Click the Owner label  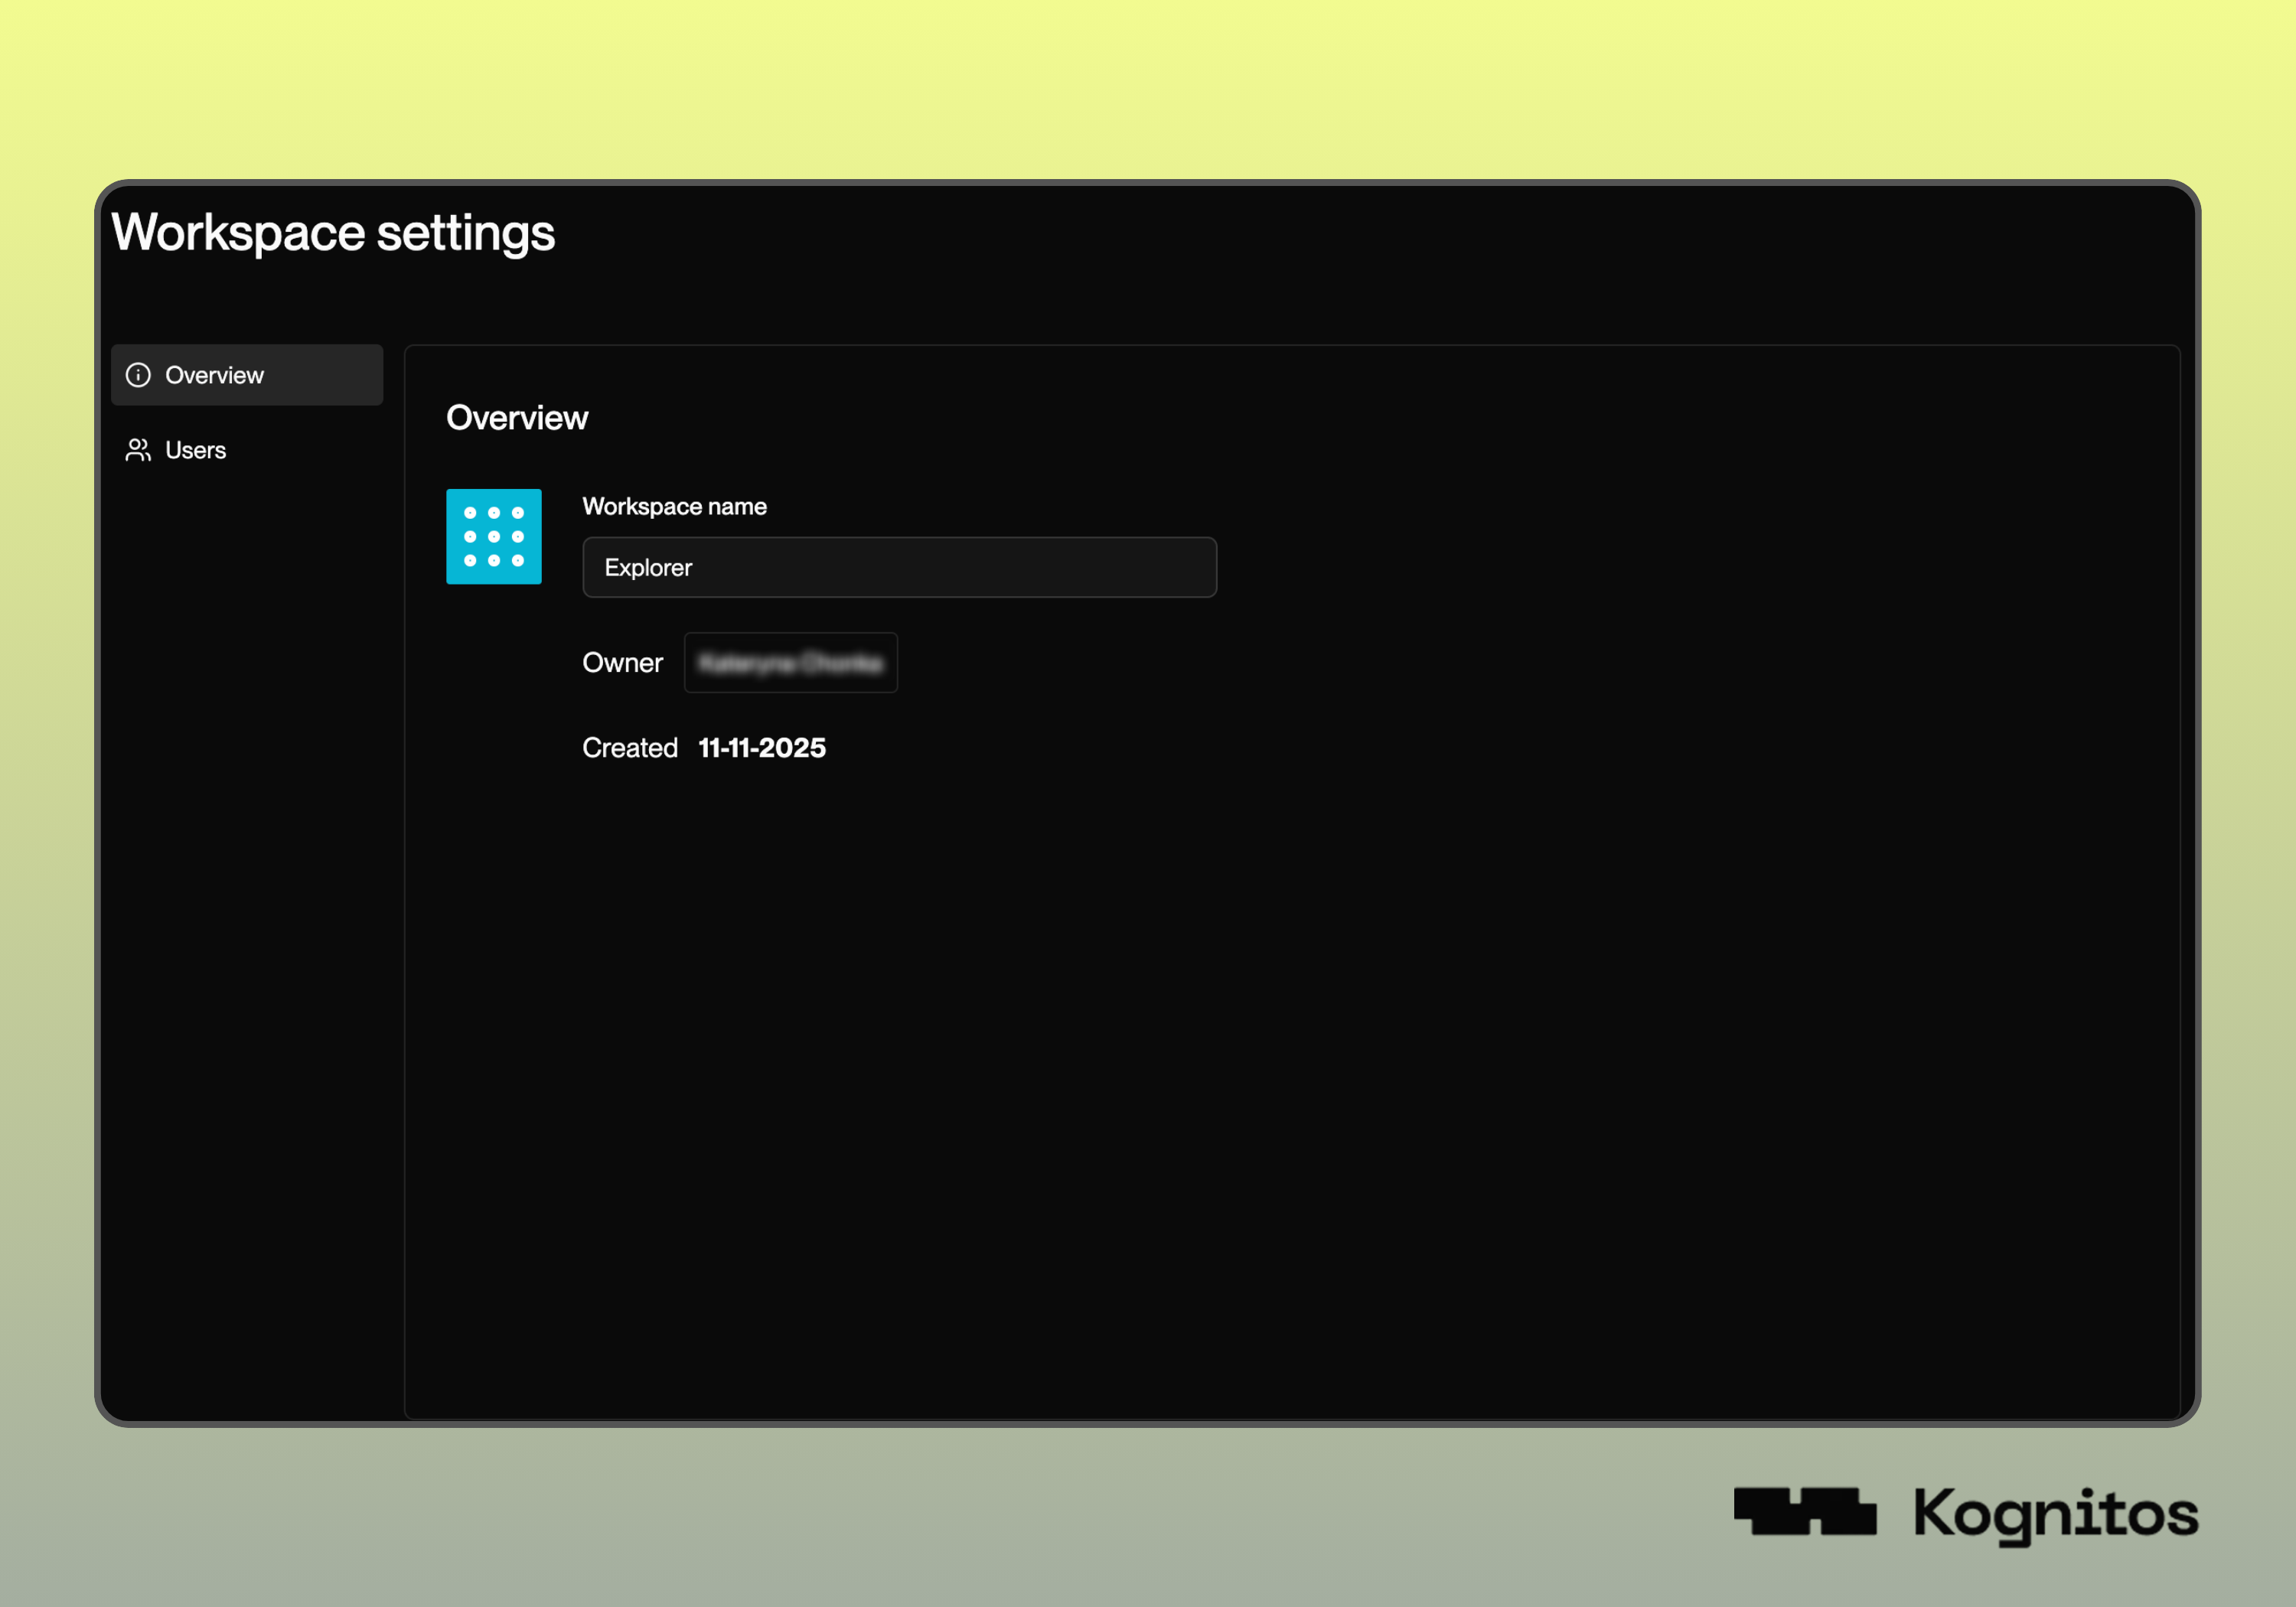pyautogui.click(x=622, y=662)
